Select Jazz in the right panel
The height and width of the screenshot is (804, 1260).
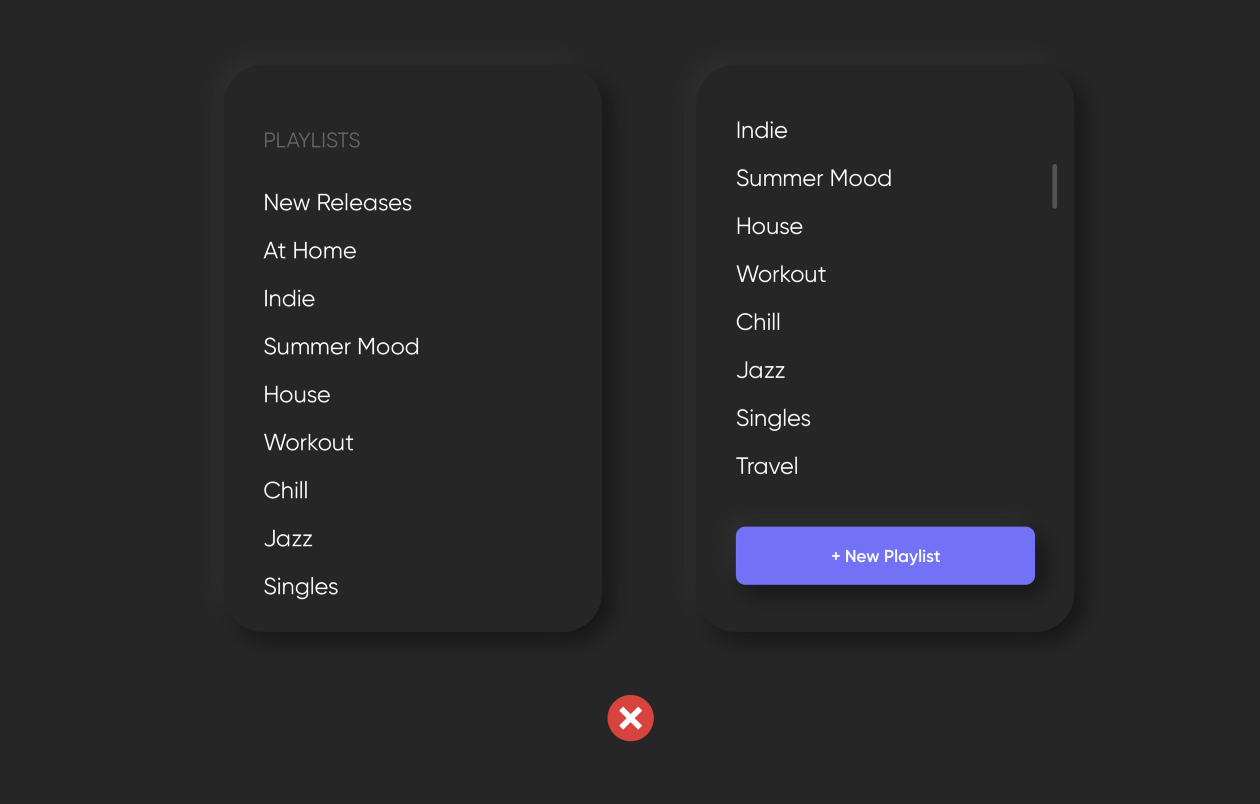coord(760,370)
